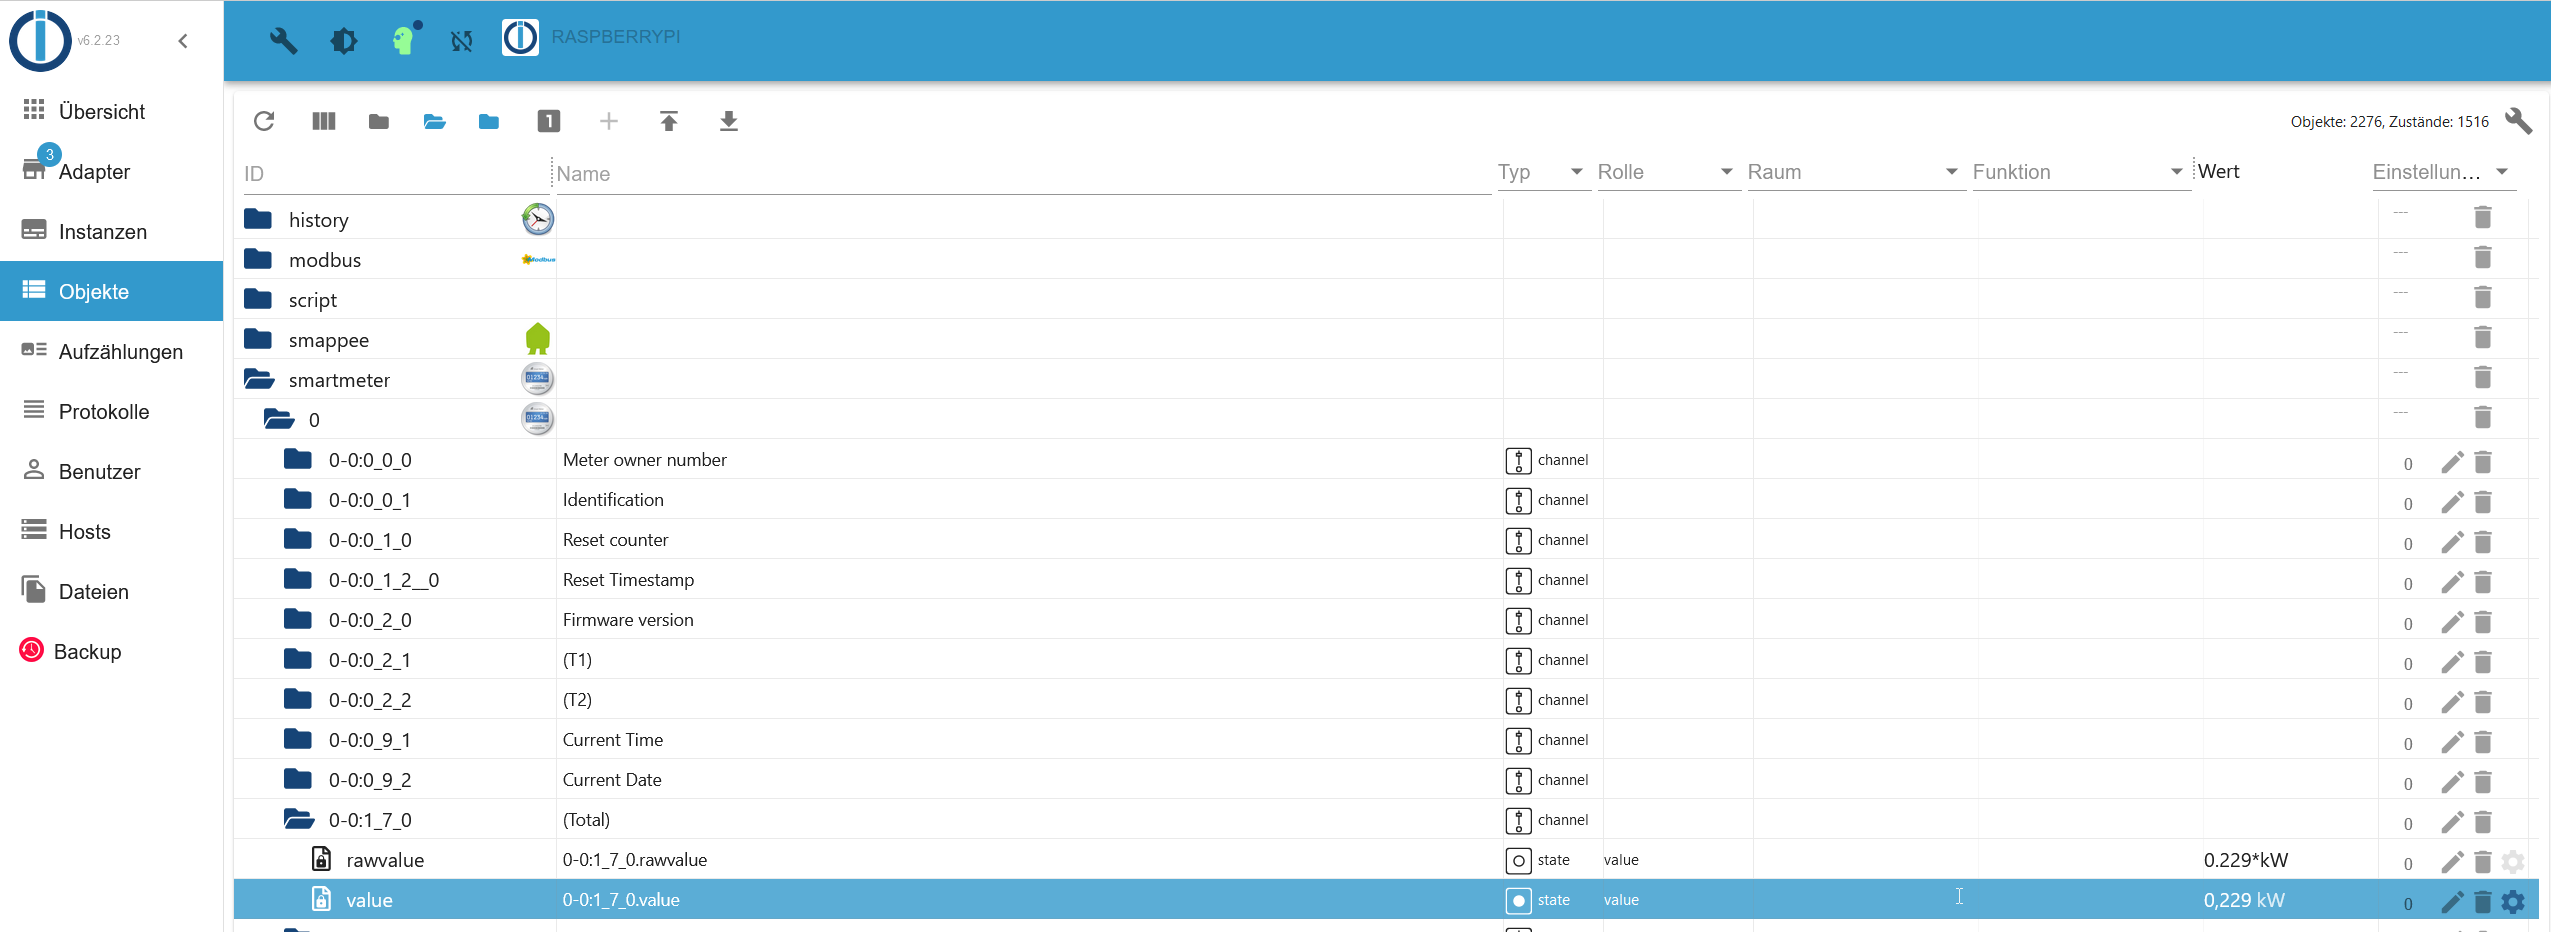The image size is (2551, 932).
Task: Click the upload objects arrow icon
Action: pyautogui.click(x=669, y=121)
